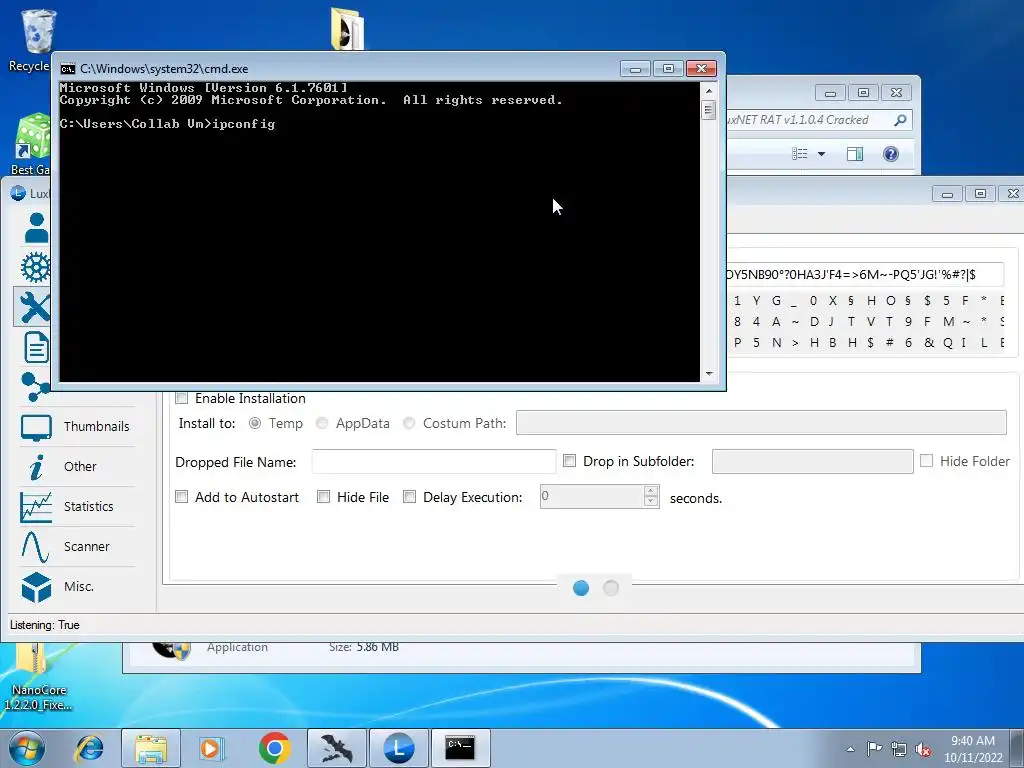
Task: Check the Hide File checkbox
Action: click(x=323, y=497)
